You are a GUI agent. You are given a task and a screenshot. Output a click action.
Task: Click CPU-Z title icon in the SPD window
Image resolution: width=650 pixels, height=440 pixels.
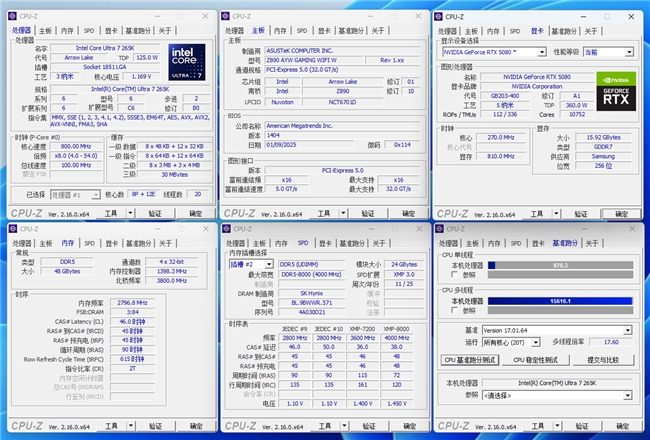click(226, 228)
